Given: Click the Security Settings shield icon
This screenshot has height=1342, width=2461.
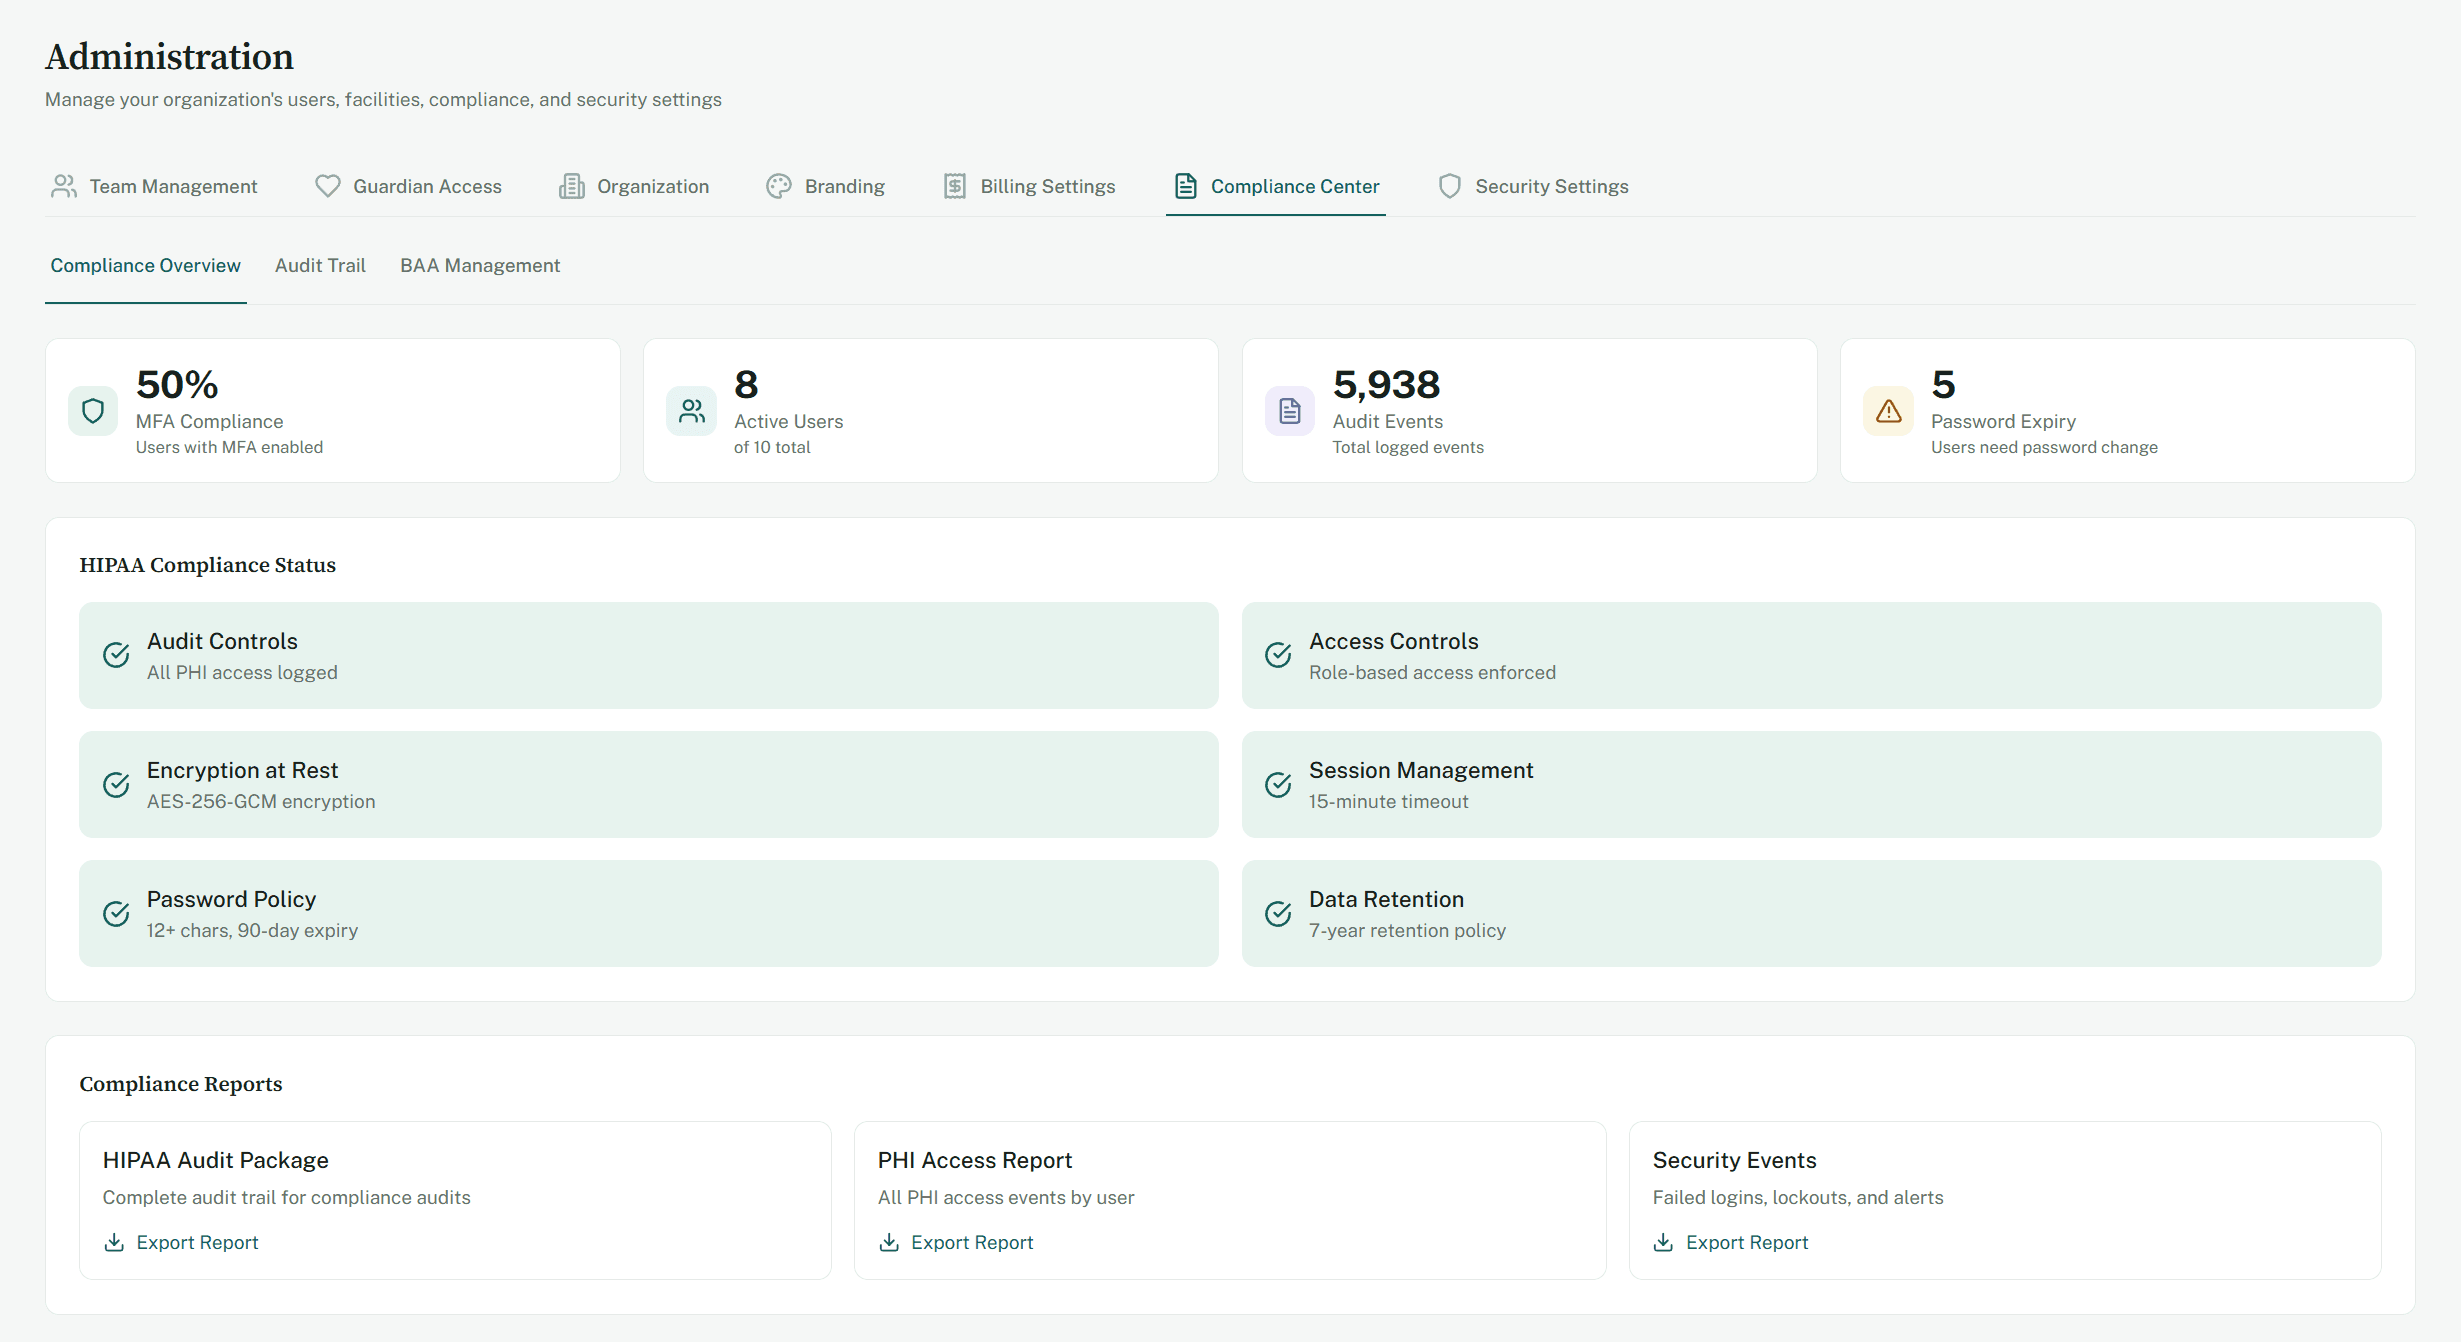Looking at the screenshot, I should 1450,186.
